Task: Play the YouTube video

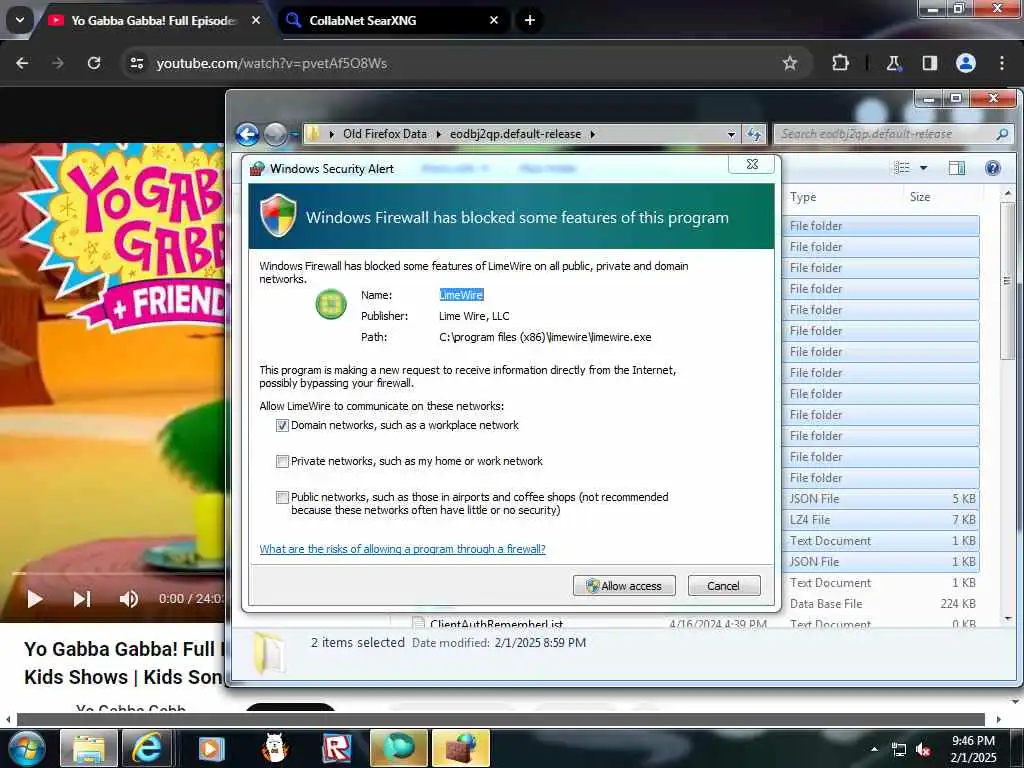Action: (x=35, y=599)
